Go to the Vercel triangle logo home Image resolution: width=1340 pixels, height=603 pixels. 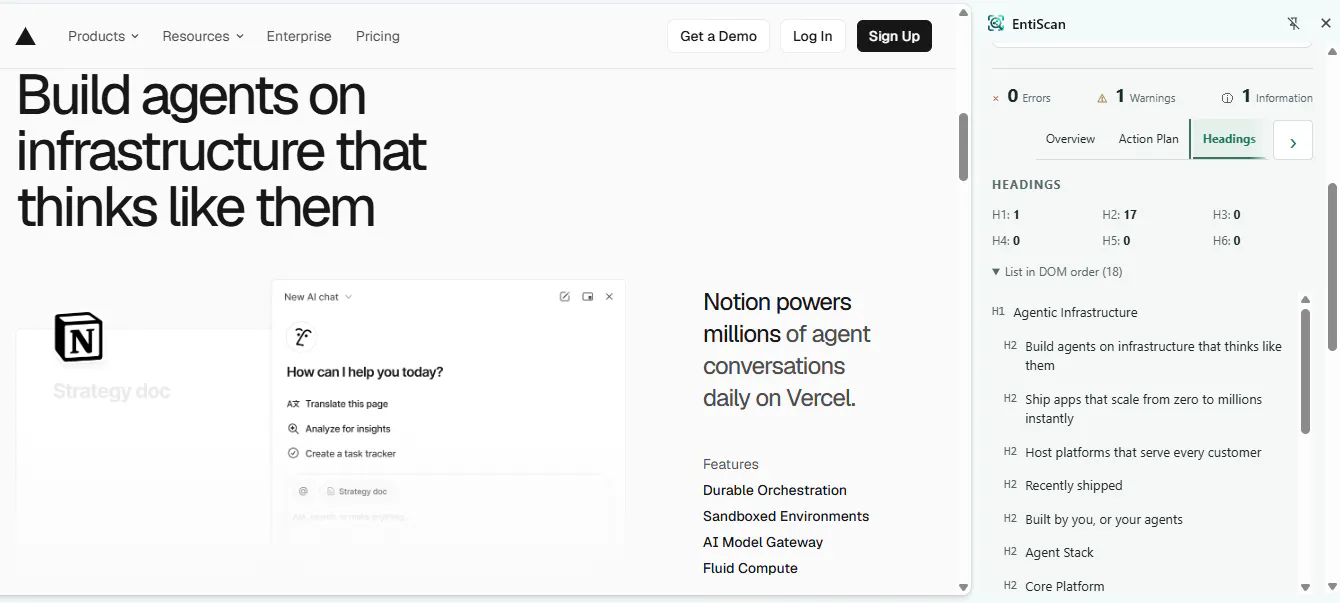click(x=26, y=37)
